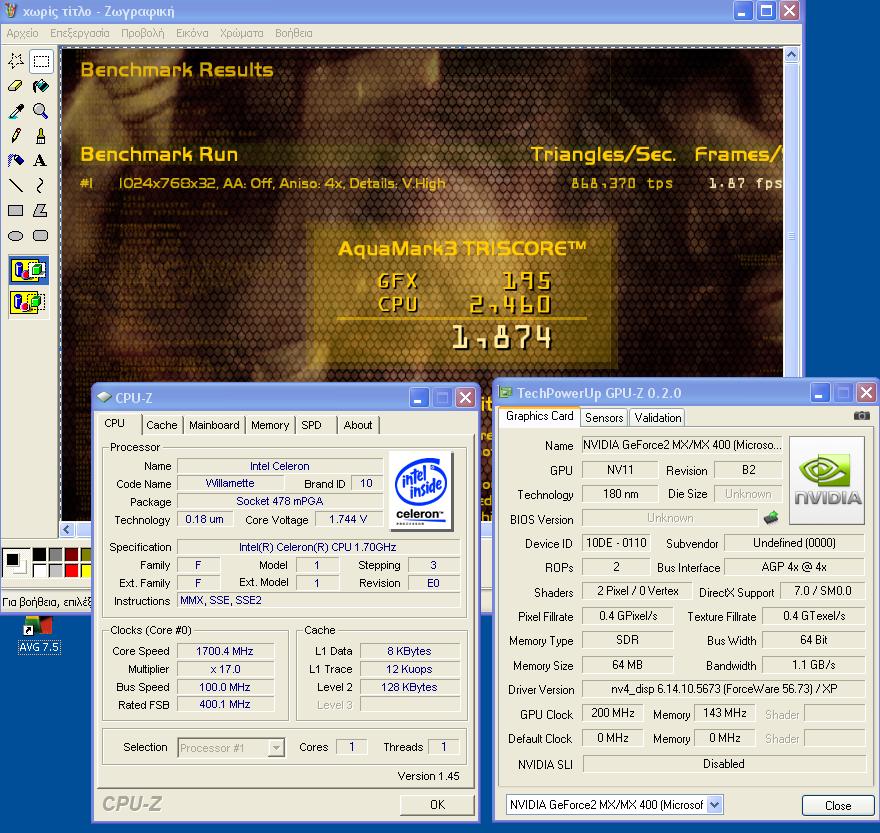Open the Χρώματα menu in Paint
The height and width of the screenshot is (833, 880).
click(x=241, y=33)
